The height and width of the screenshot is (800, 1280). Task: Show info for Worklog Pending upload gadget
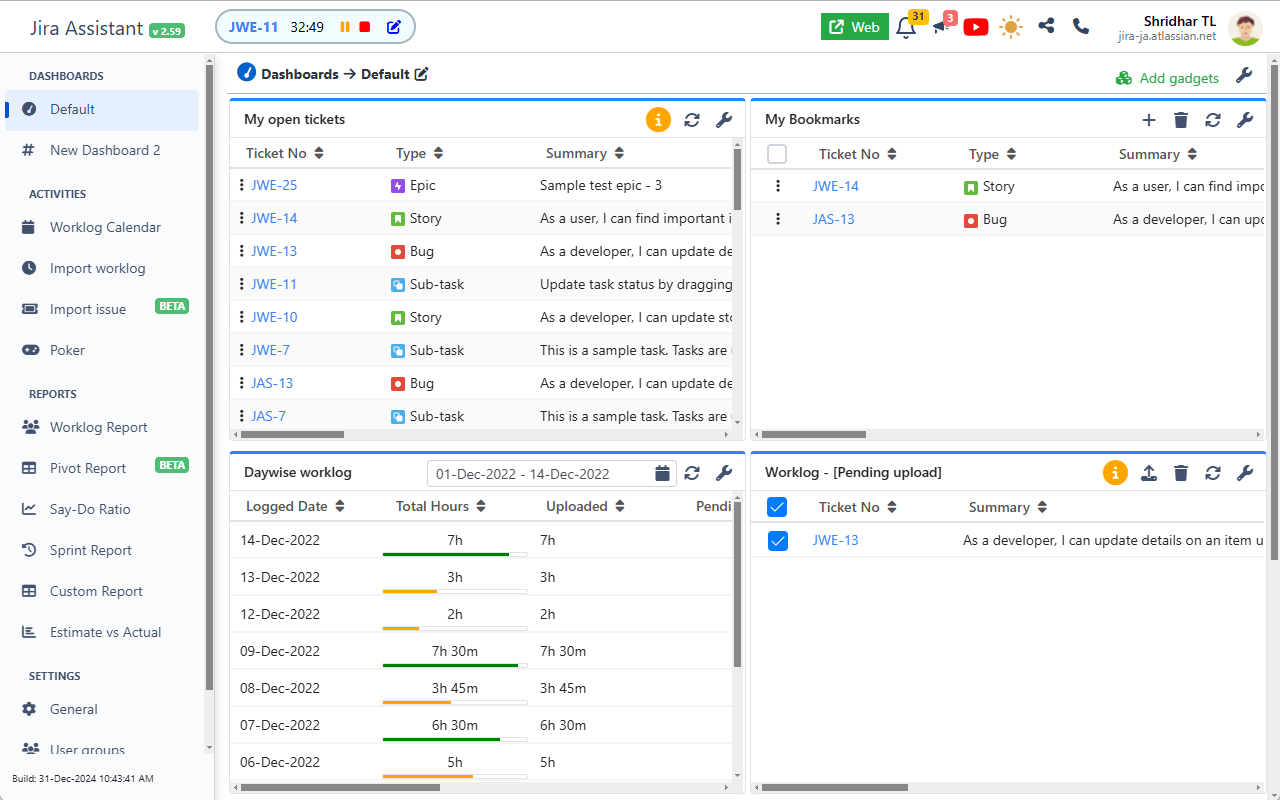[1115, 473]
